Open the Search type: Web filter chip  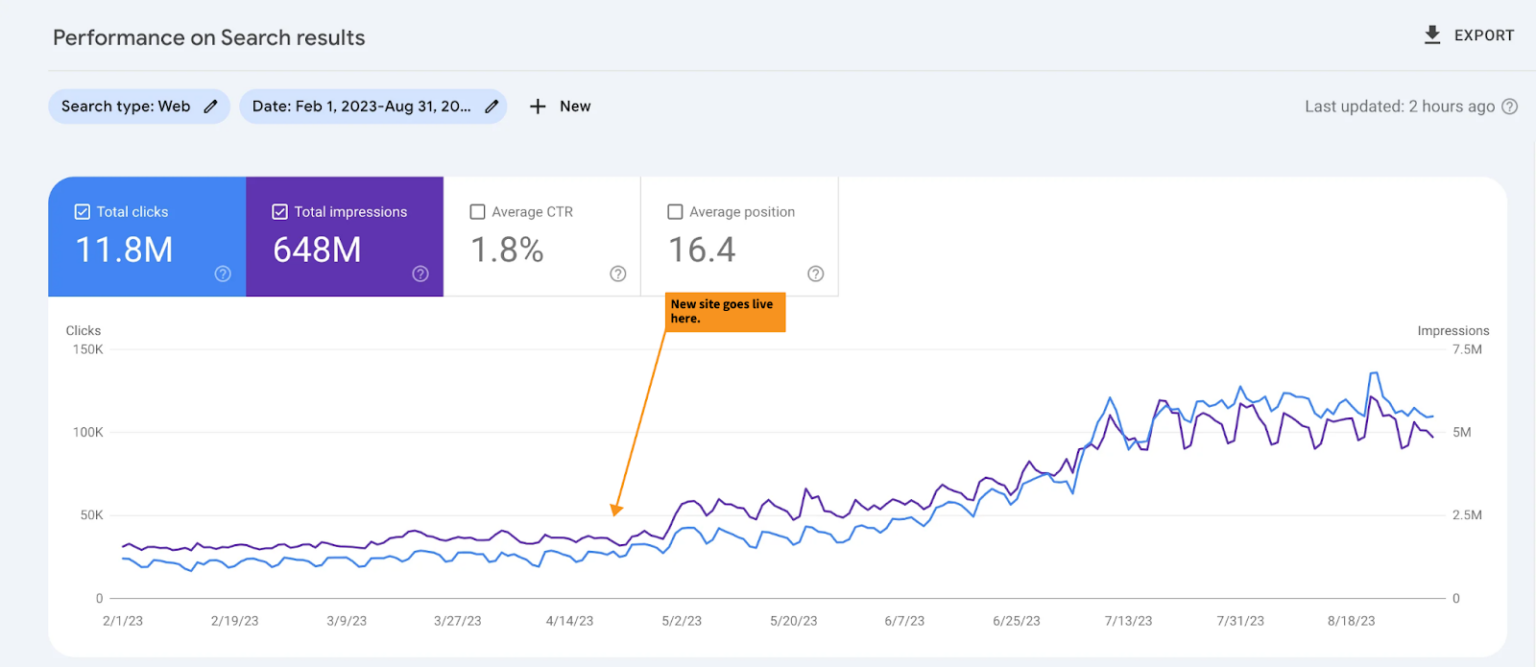(x=138, y=106)
